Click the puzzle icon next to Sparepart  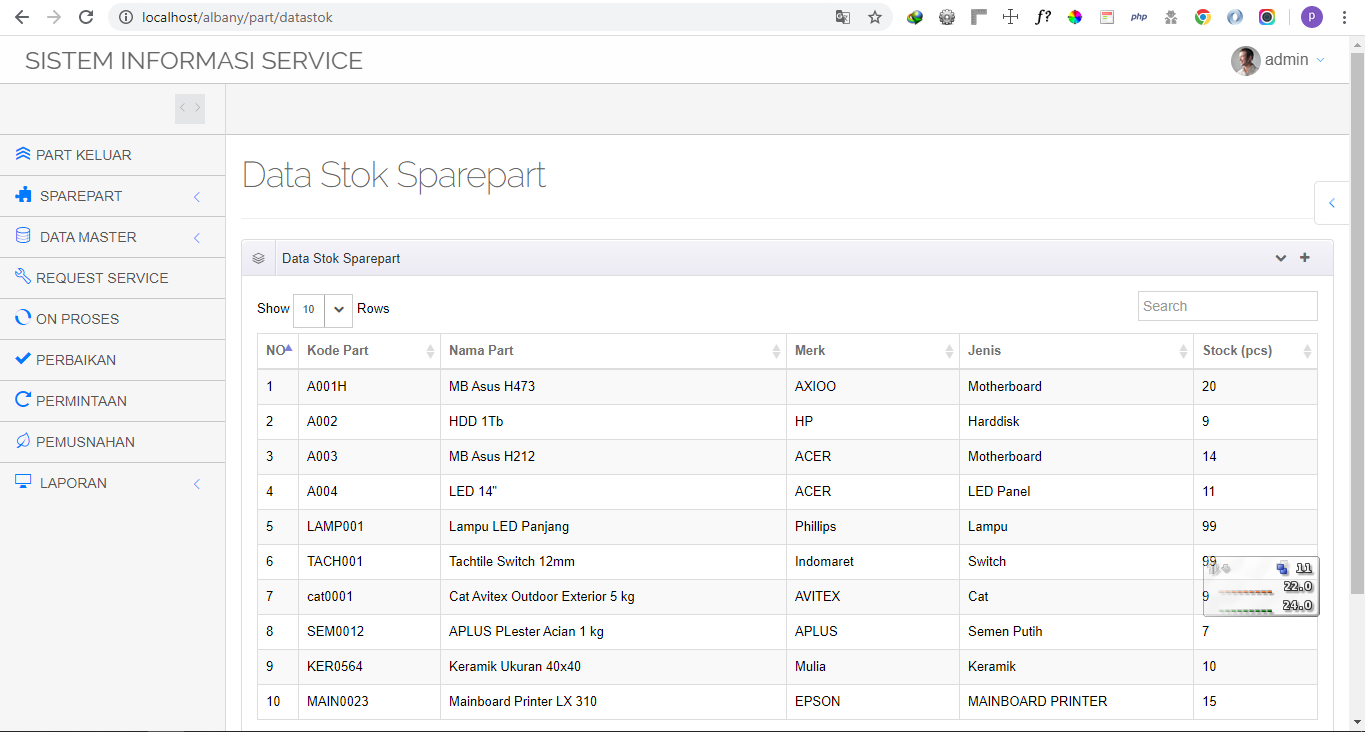[23, 195]
